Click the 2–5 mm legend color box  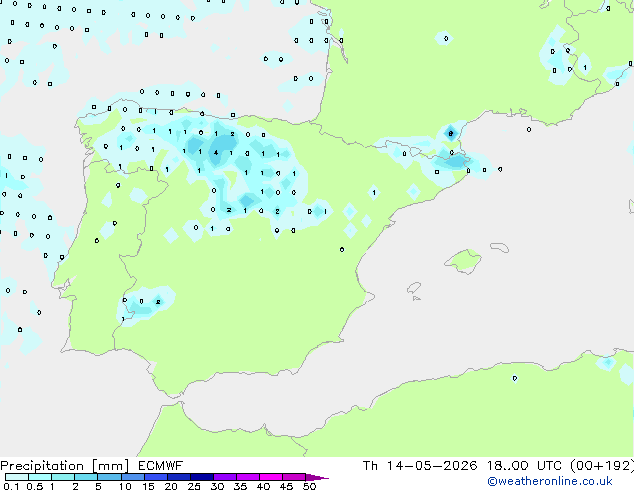pos(86,477)
